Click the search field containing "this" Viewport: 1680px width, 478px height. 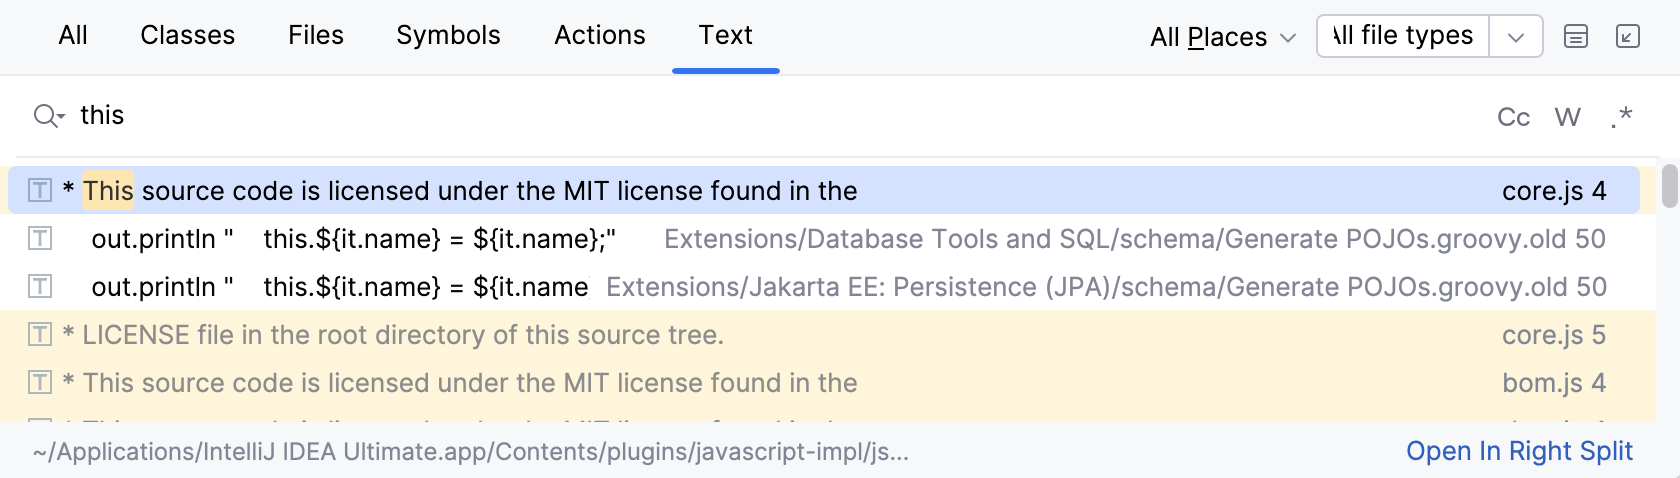pyautogui.click(x=700, y=116)
